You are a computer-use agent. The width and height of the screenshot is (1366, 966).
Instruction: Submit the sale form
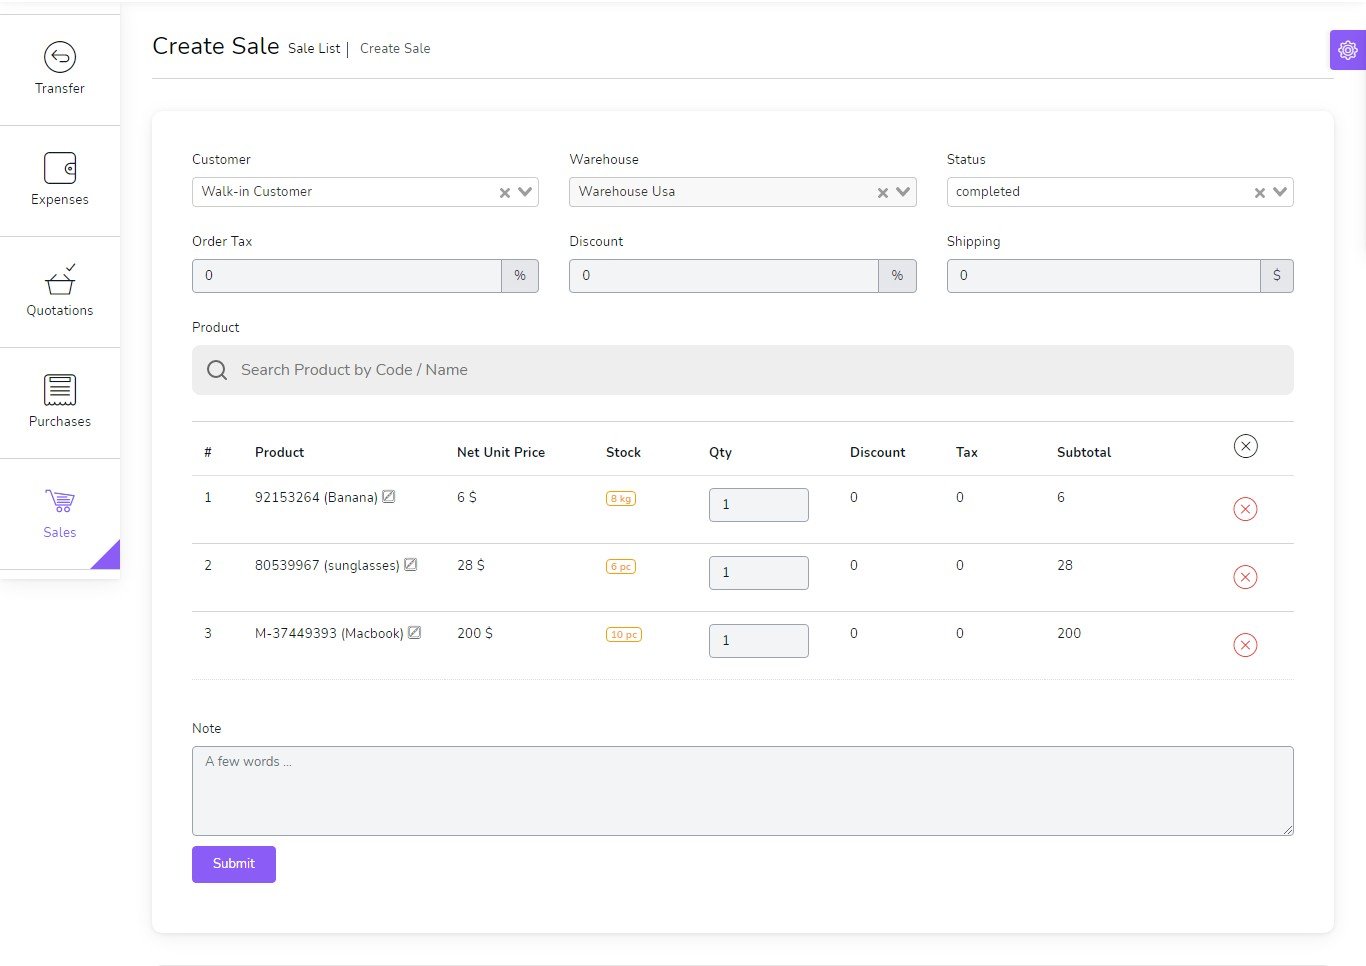click(x=233, y=864)
